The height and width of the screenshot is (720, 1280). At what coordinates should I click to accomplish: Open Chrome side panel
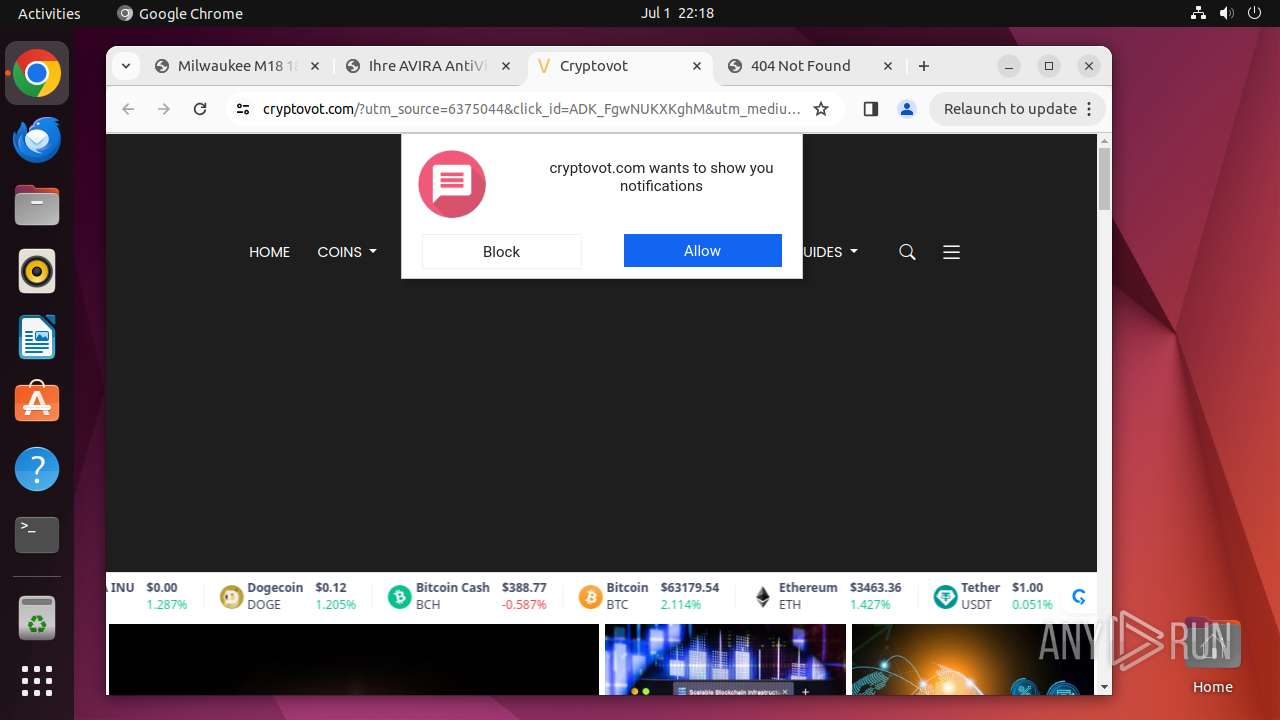click(870, 109)
